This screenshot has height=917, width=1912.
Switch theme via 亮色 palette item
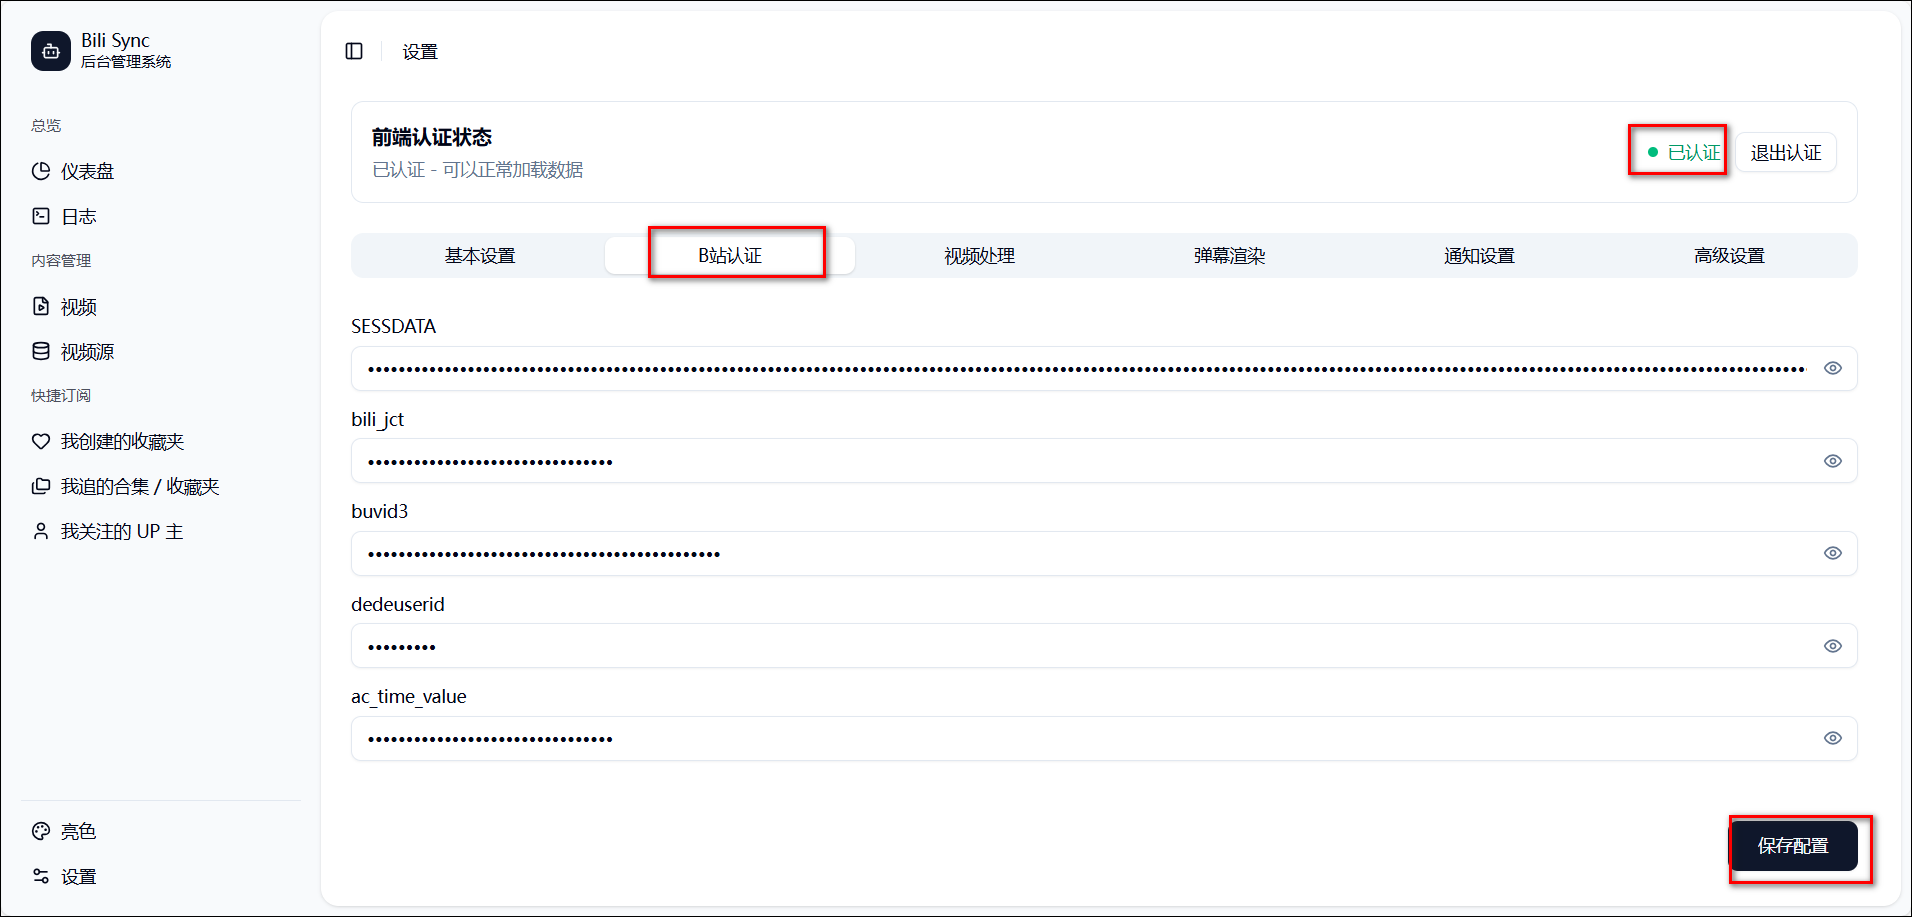(78, 831)
